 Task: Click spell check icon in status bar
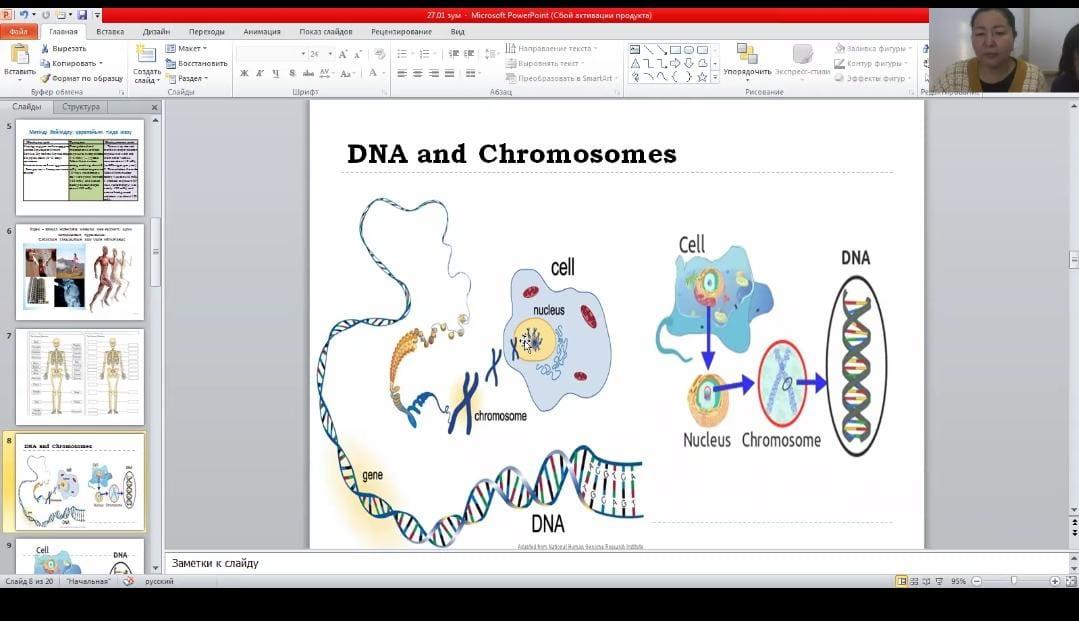pos(128,581)
